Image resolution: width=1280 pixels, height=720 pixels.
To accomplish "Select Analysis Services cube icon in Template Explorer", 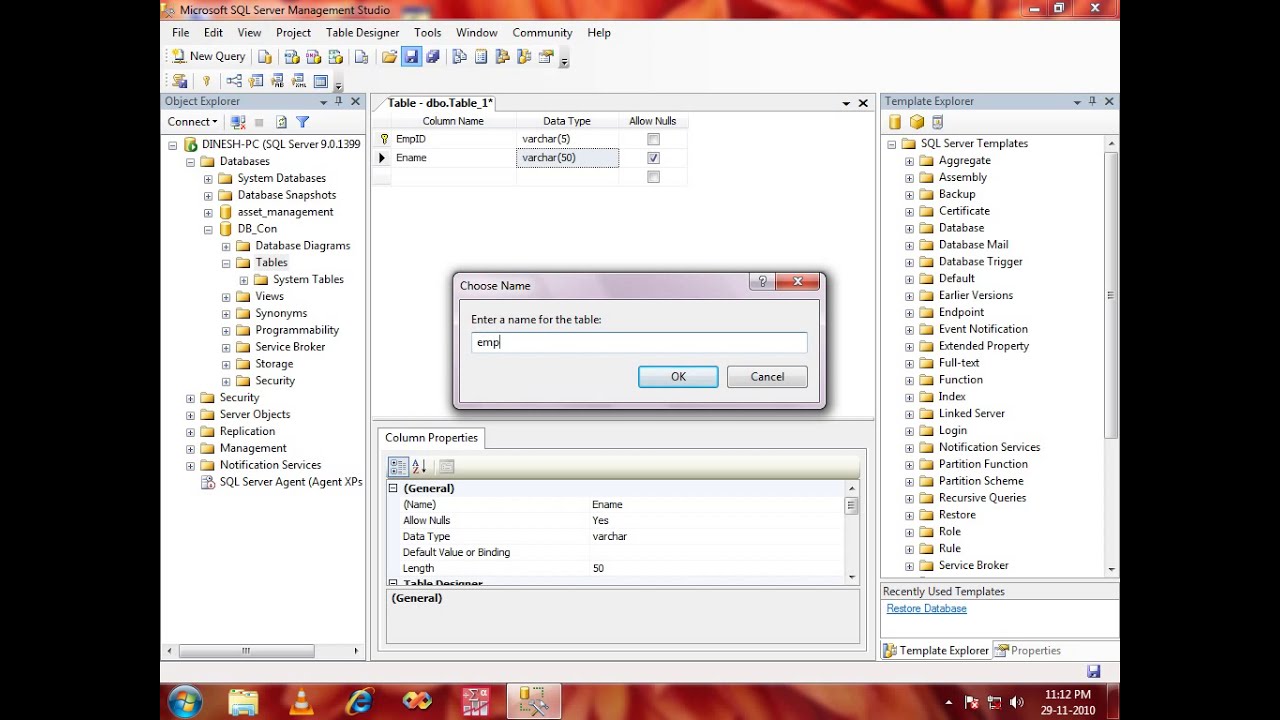I will coord(916,122).
